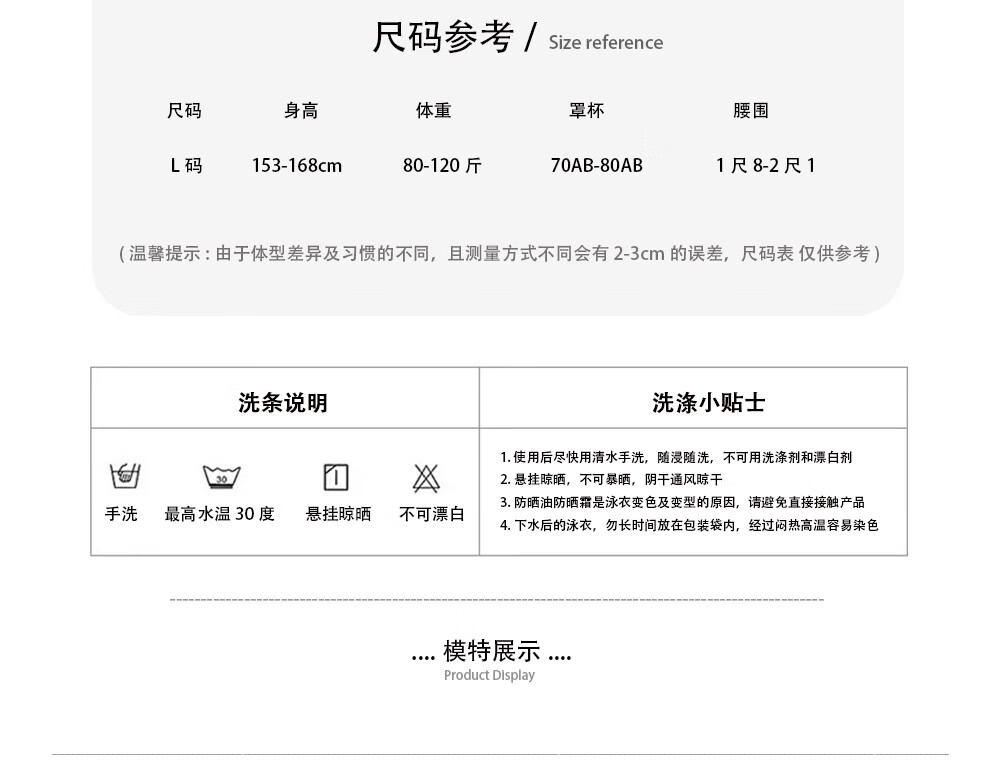Click the 30-degree wash tub icon
The width and height of the screenshot is (990, 762).
click(x=221, y=477)
